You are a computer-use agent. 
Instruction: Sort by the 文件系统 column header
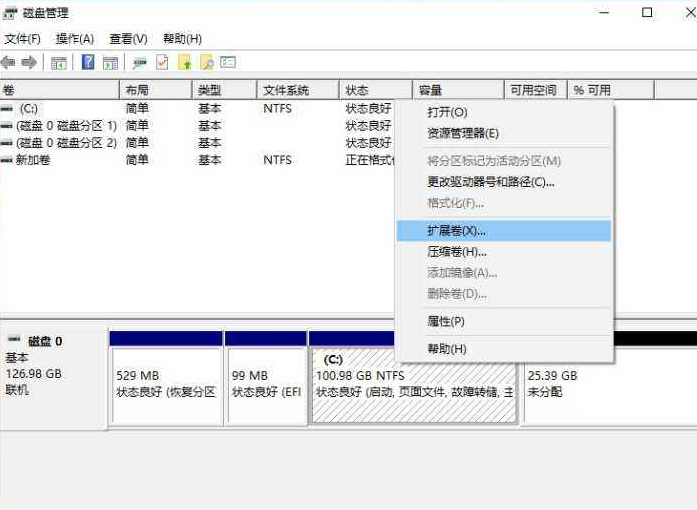coord(286,90)
